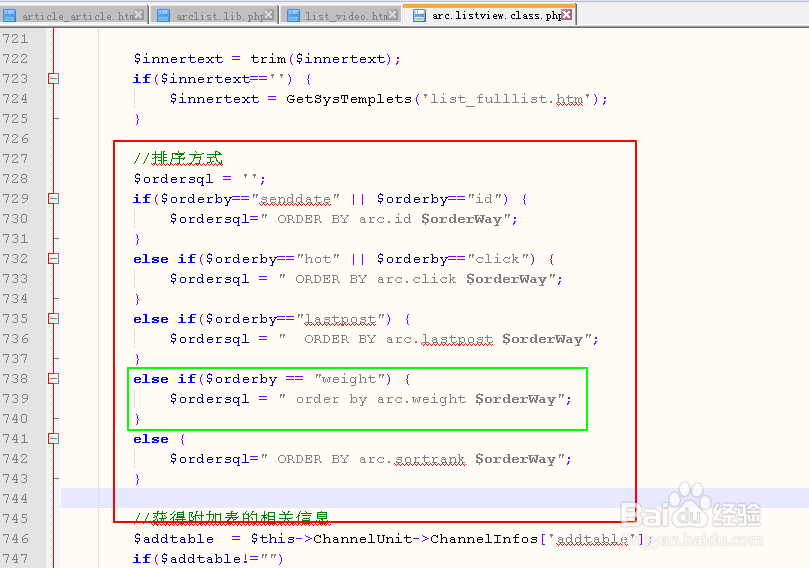Click the "weight" condition string

pos(349,379)
